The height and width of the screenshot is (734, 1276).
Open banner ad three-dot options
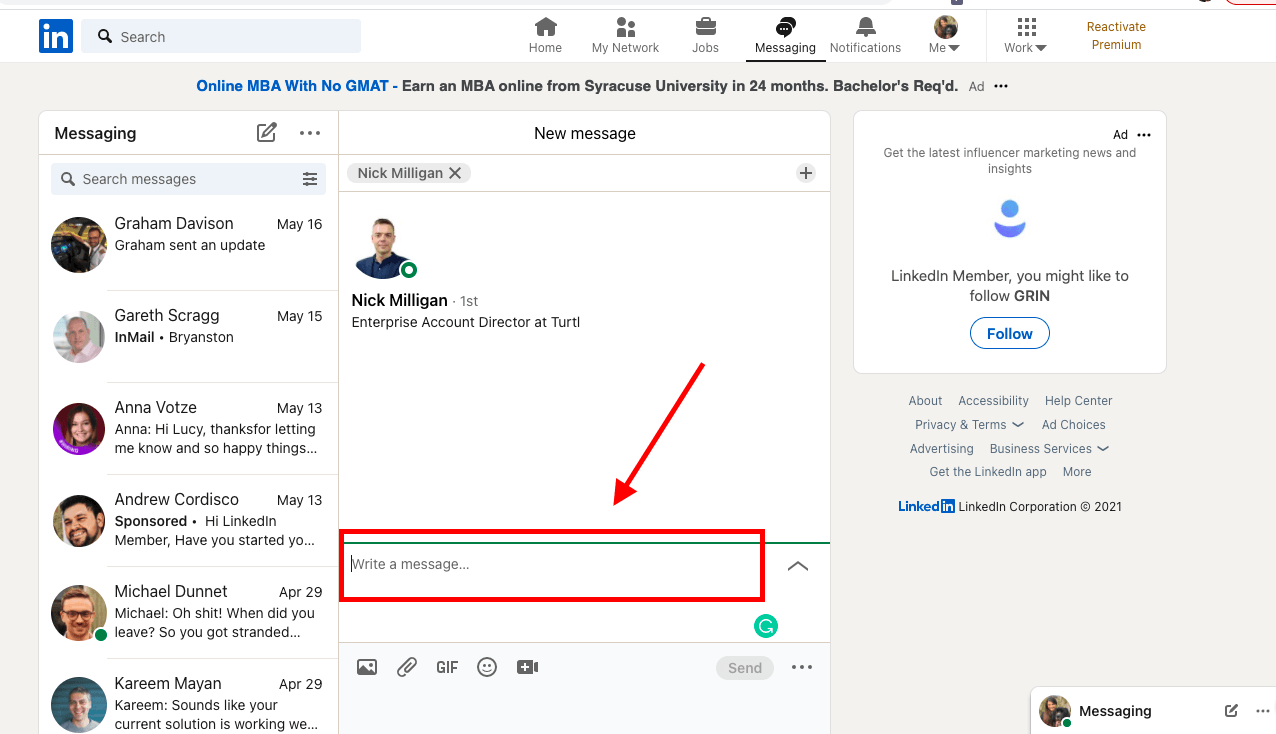1001,86
